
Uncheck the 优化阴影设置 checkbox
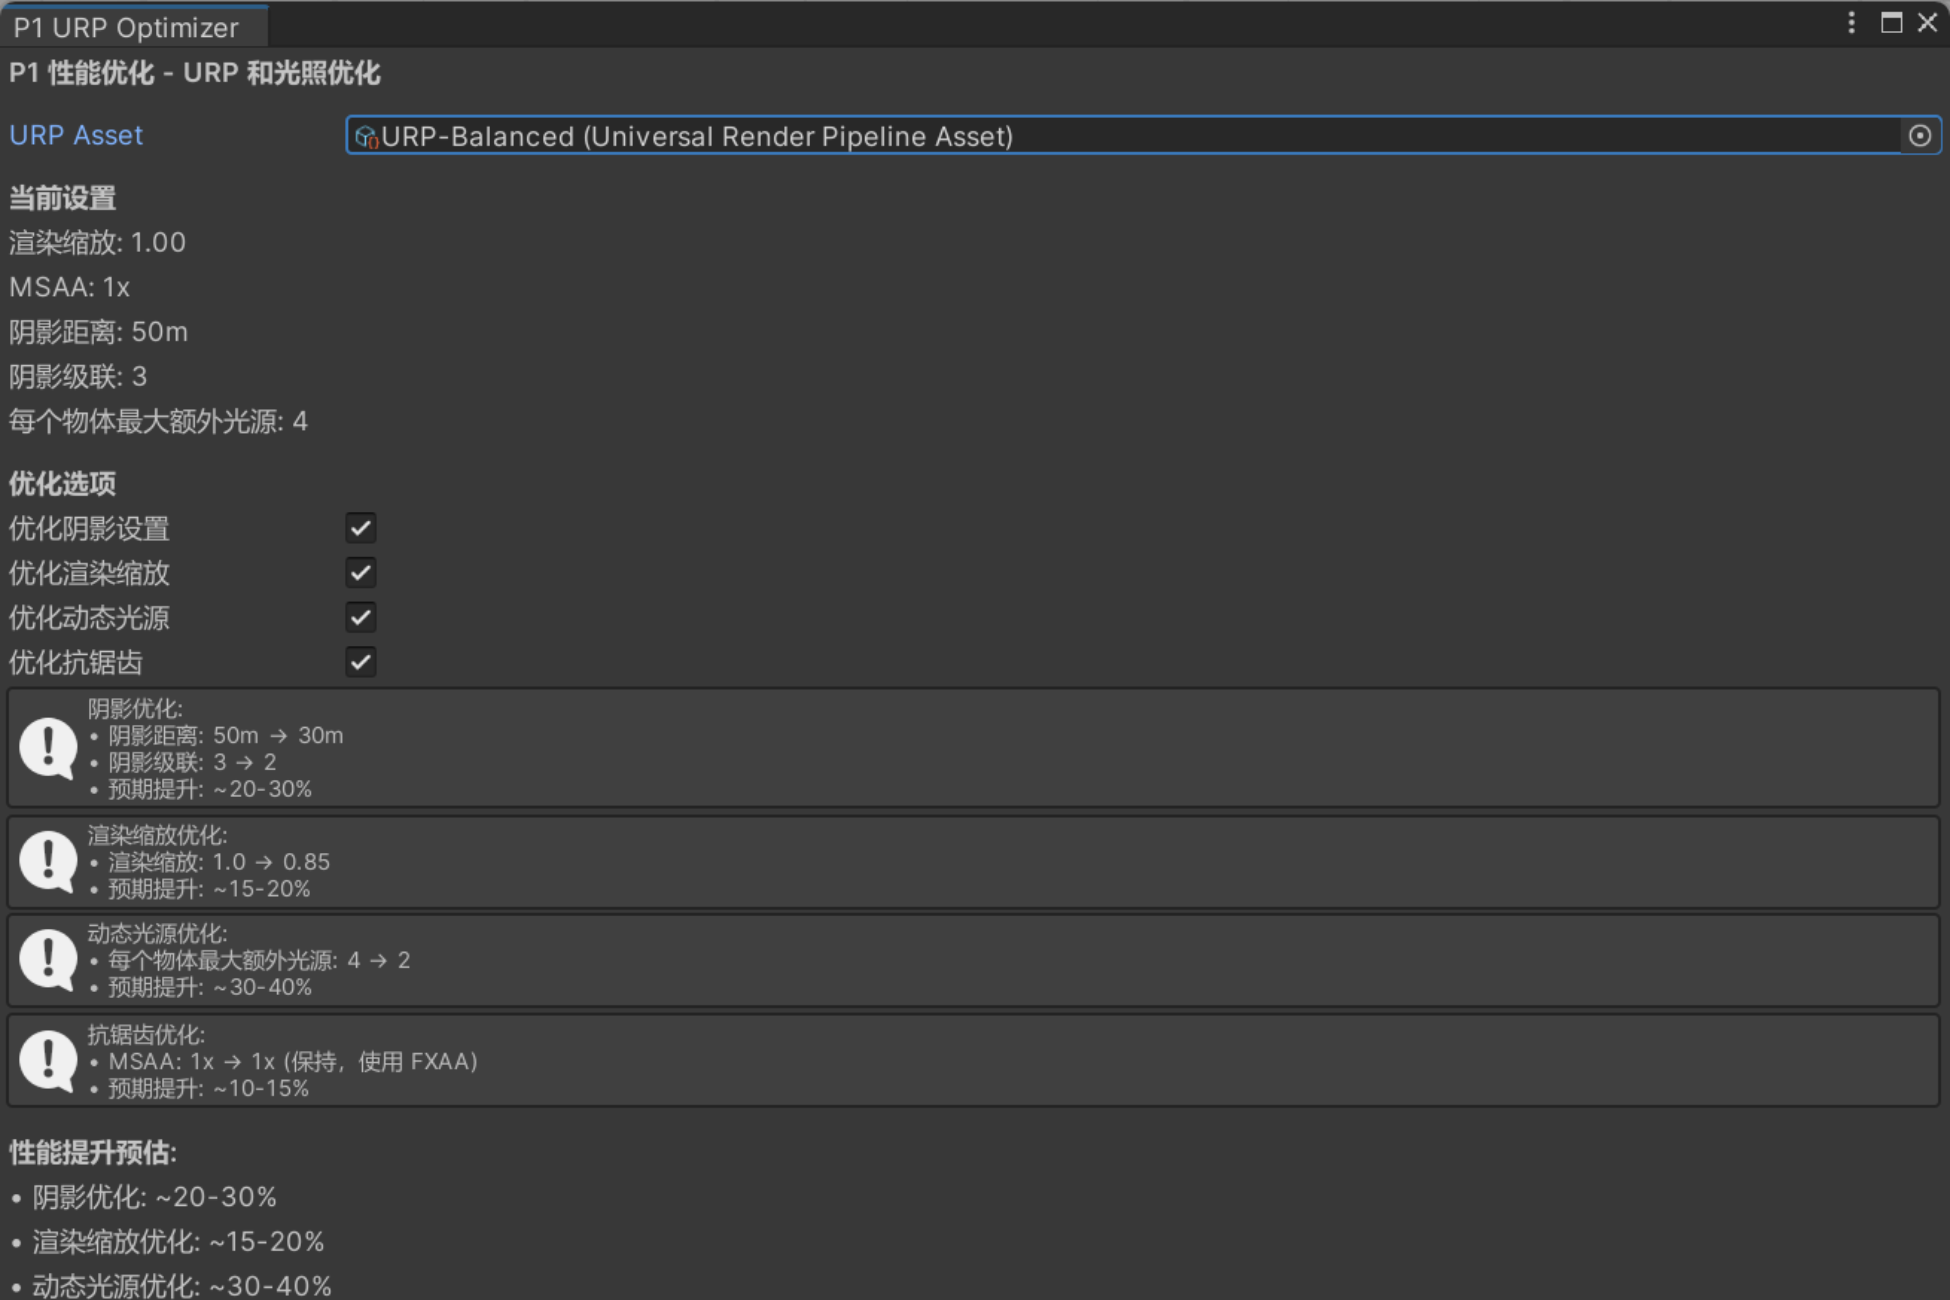click(x=361, y=528)
